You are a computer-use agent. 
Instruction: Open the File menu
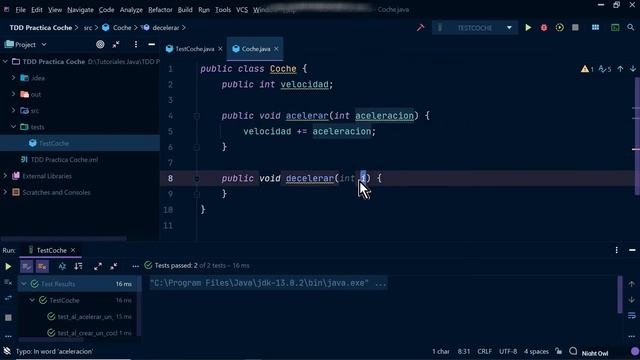point(20,9)
